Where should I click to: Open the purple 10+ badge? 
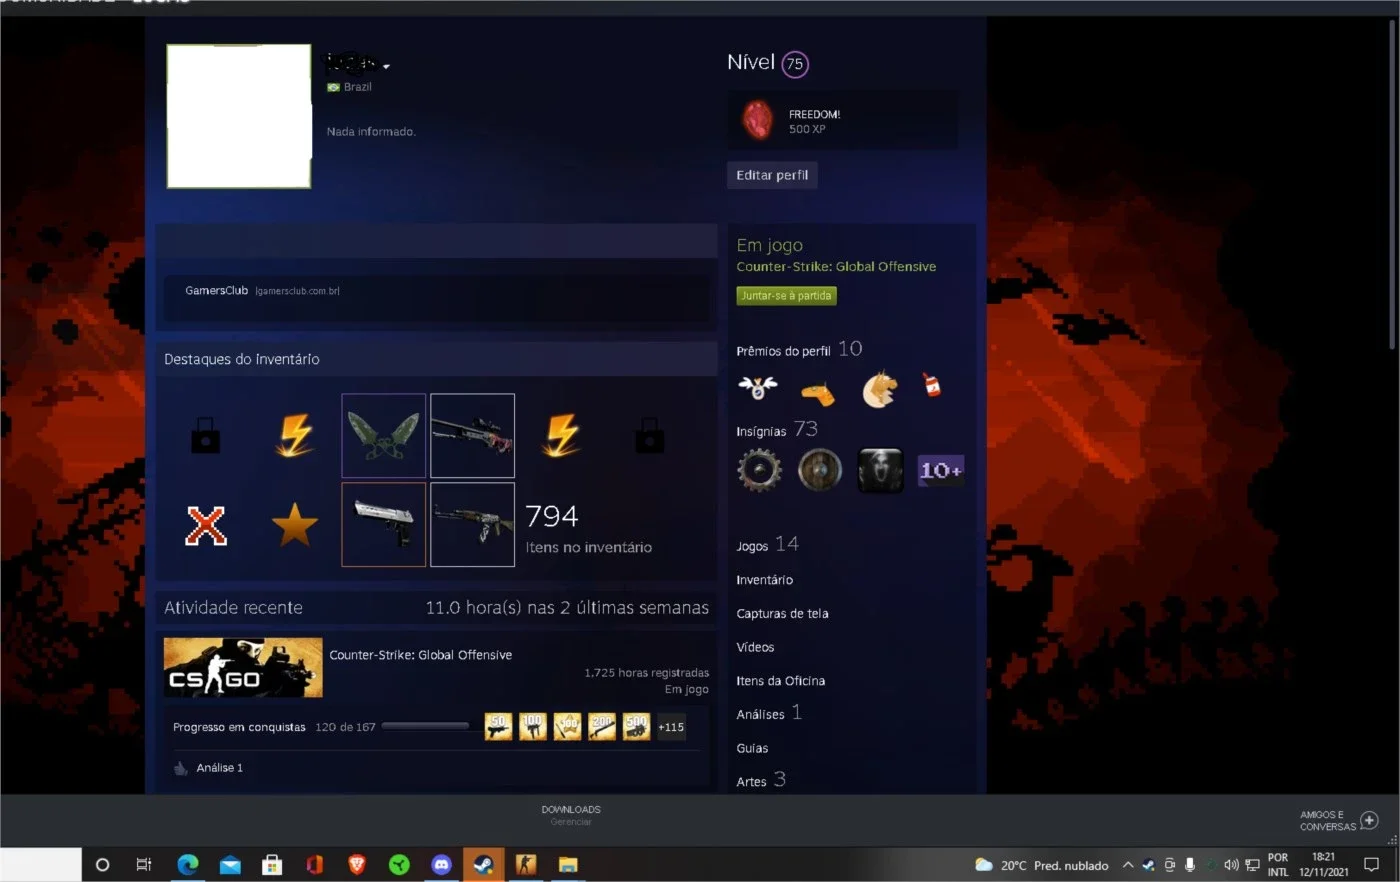tap(941, 470)
